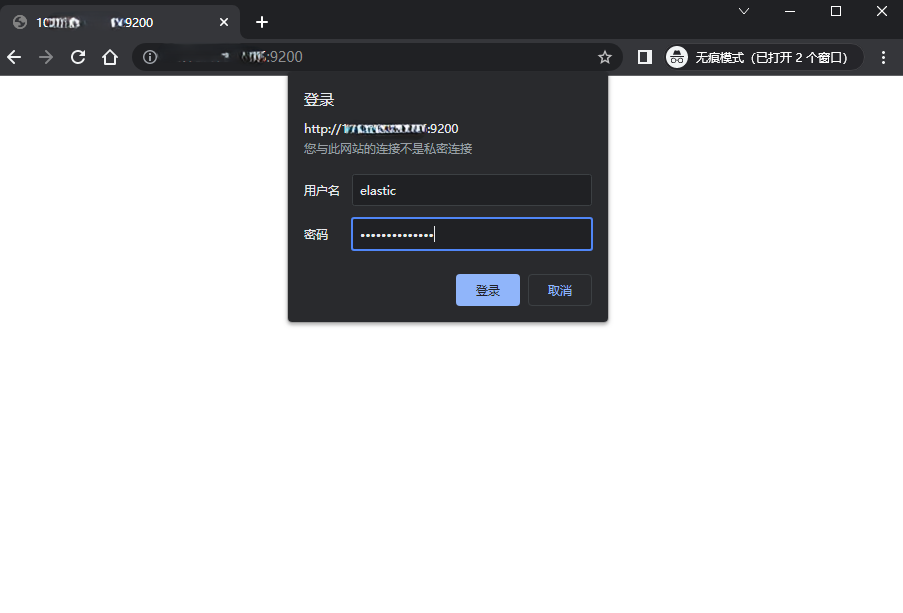The height and width of the screenshot is (613, 903).
Task: Open the incognito mode (无痕模式) indicator
Action: (762, 57)
